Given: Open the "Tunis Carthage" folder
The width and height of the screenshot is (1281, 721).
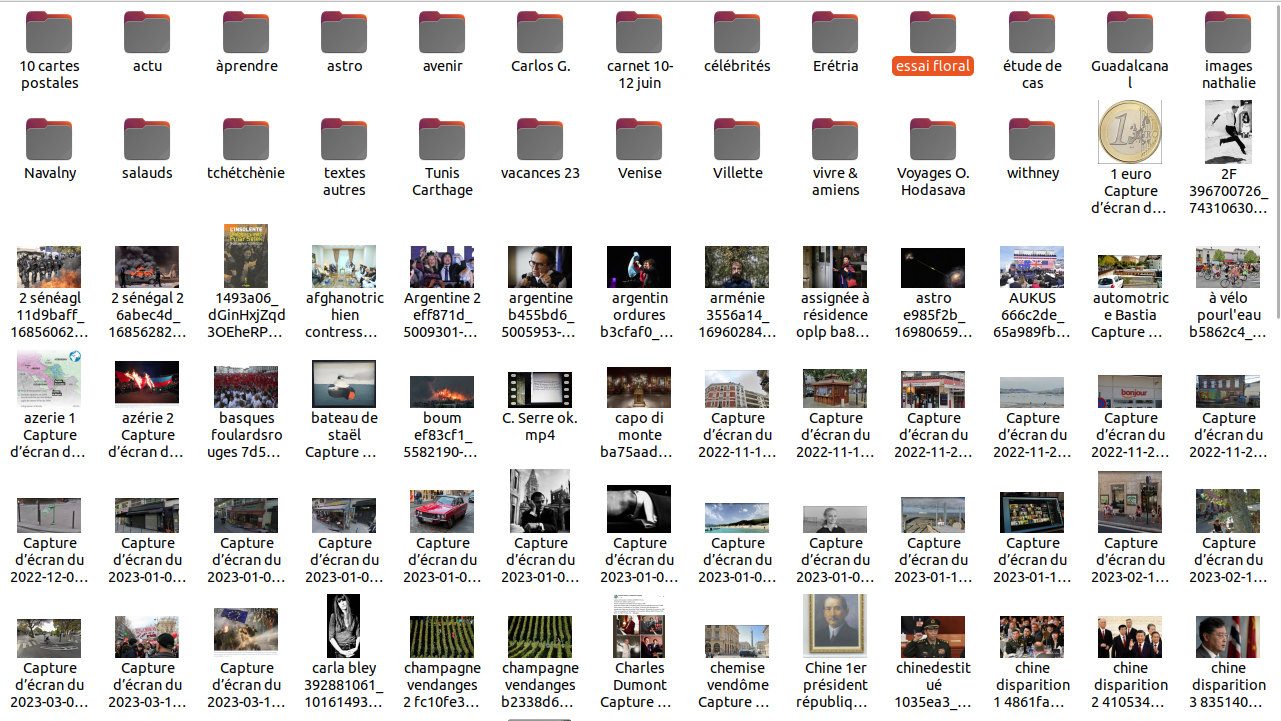Looking at the screenshot, I should [442, 140].
